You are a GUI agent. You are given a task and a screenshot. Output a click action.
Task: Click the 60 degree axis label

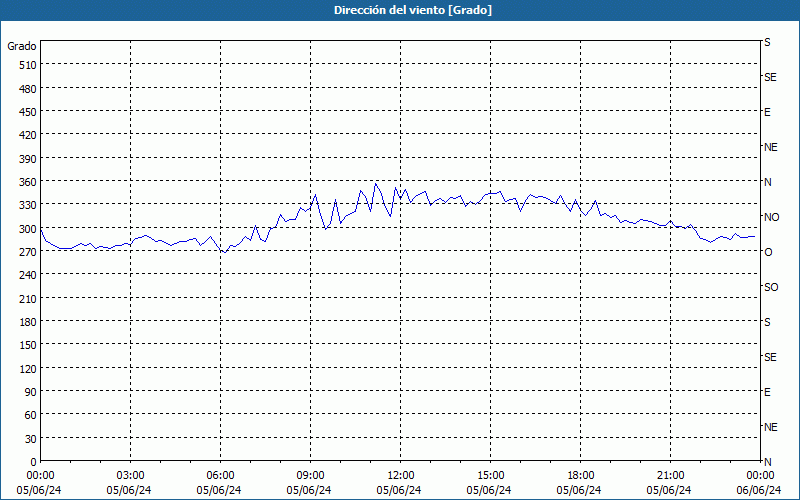pyautogui.click(x=31, y=415)
